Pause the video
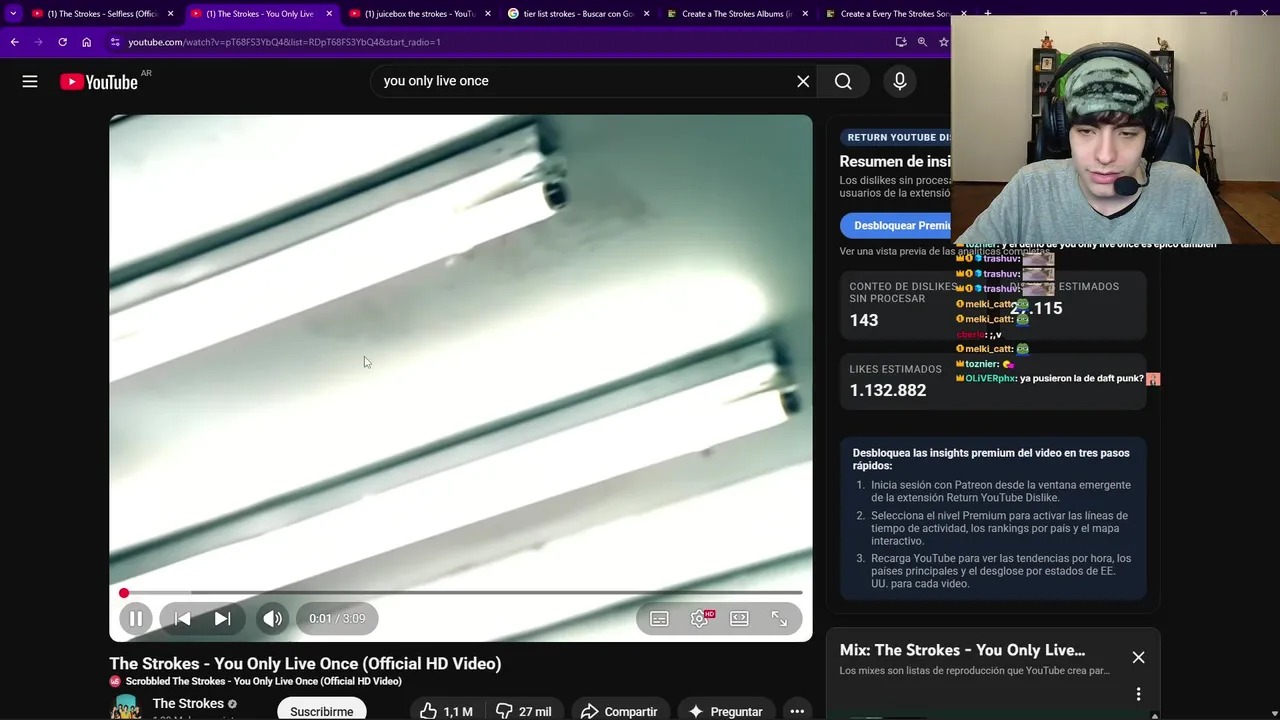Image resolution: width=1280 pixels, height=720 pixels. coord(136,619)
